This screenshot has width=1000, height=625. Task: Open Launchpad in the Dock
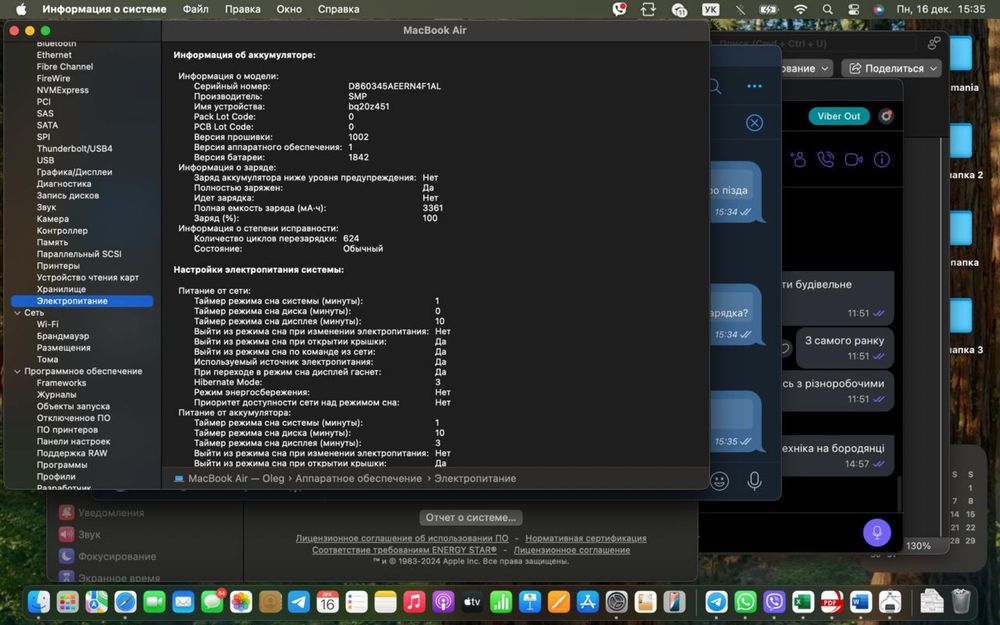68,601
